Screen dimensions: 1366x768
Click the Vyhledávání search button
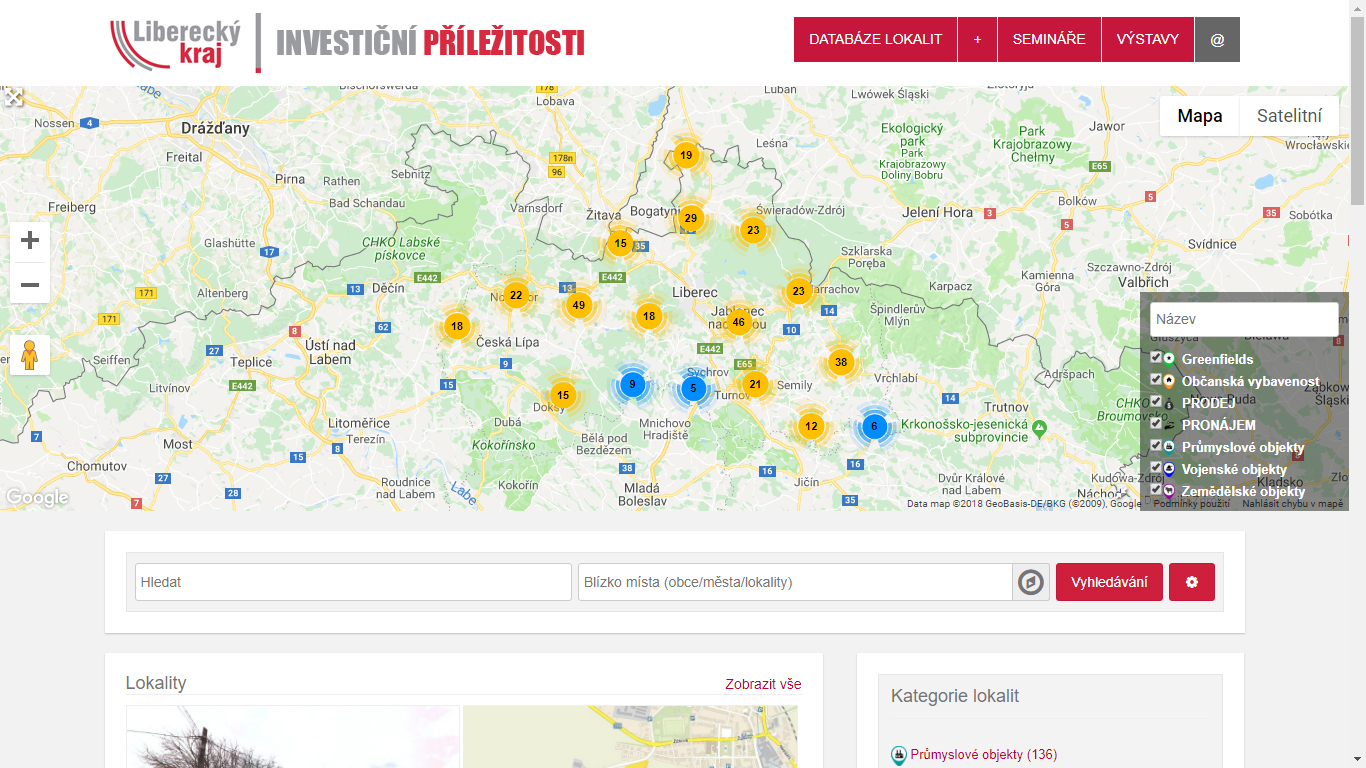pos(1109,582)
